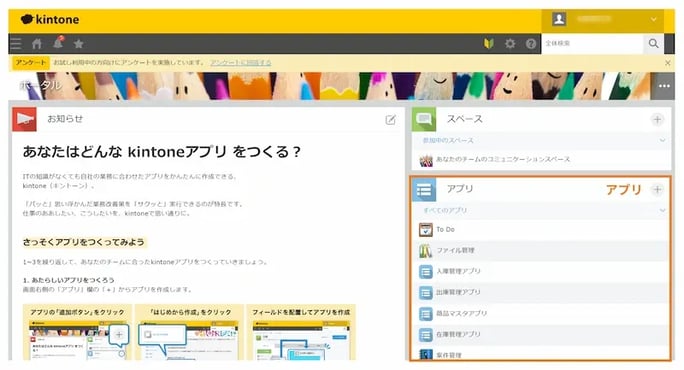Click the さっそくアプリをつくってみよう heading

coord(84,242)
